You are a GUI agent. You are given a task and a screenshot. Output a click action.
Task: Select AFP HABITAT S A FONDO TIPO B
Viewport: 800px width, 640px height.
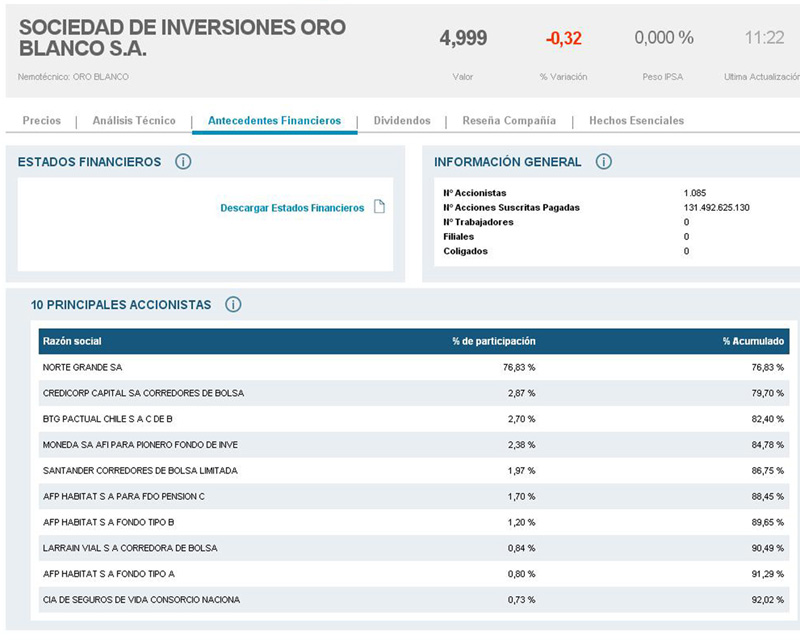[108, 522]
